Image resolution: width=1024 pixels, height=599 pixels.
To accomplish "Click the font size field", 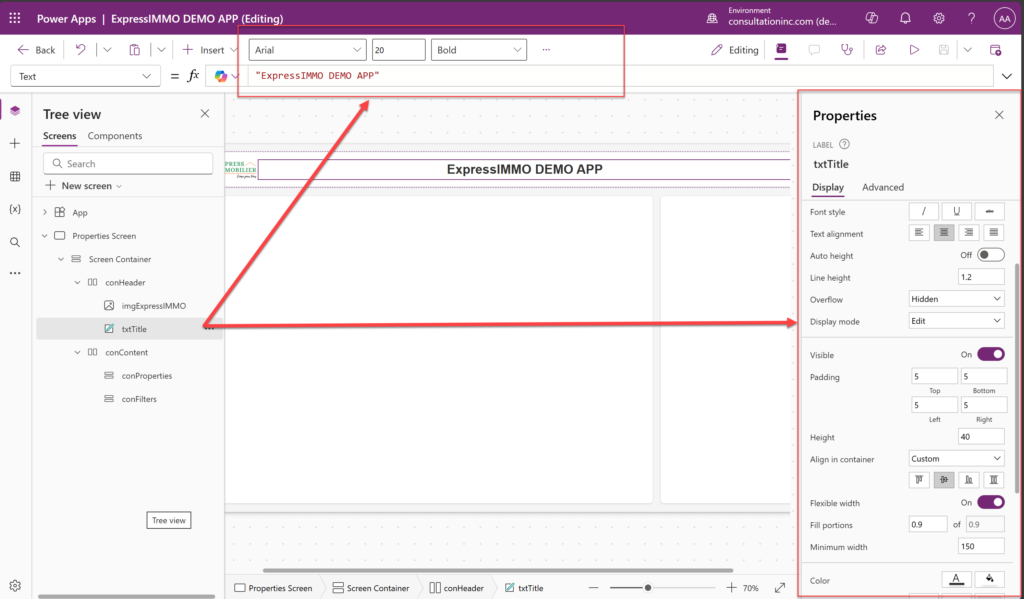I will [398, 50].
